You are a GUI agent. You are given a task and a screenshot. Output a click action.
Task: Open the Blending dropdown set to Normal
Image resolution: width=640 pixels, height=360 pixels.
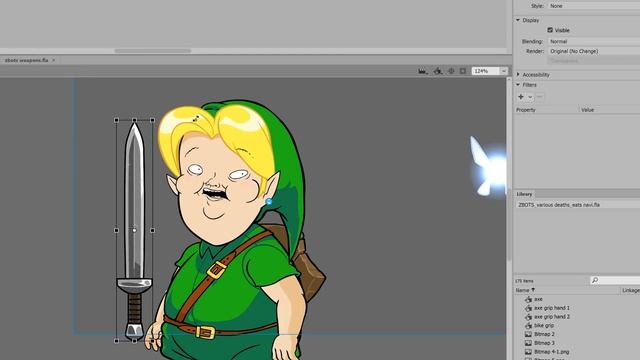[594, 41]
